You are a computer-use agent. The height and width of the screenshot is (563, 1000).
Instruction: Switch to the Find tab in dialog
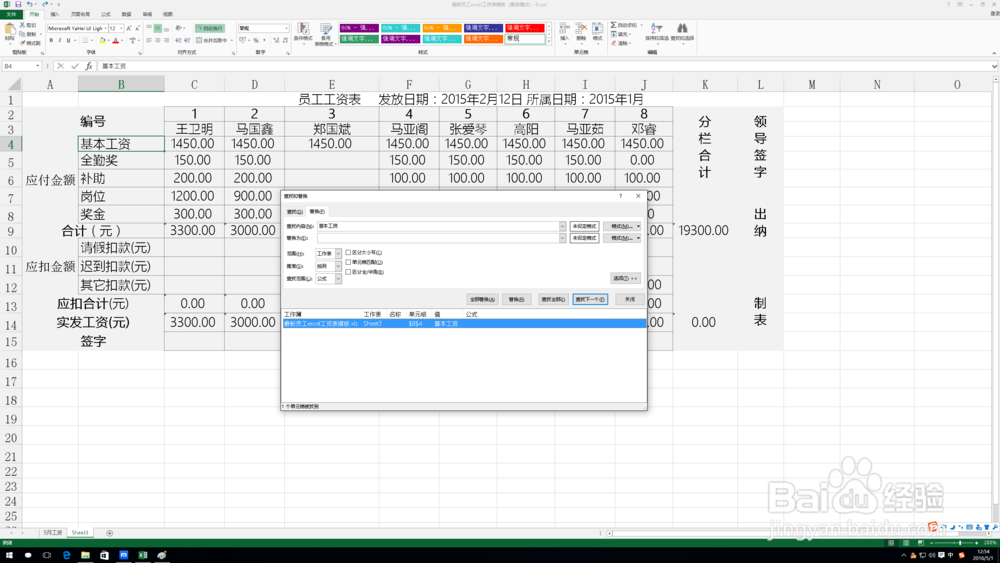295,211
